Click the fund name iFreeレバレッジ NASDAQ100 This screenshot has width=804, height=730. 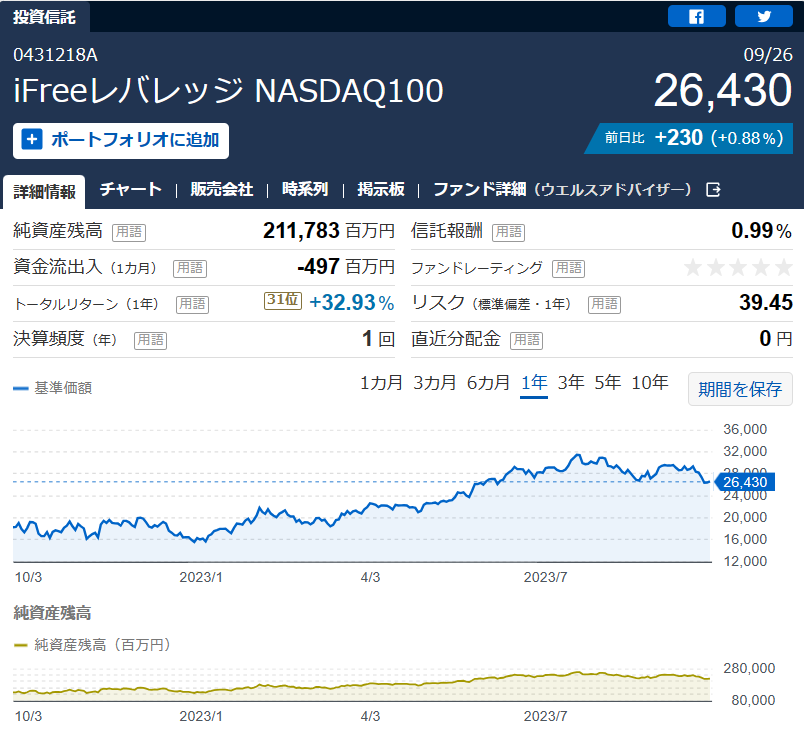pos(228,91)
